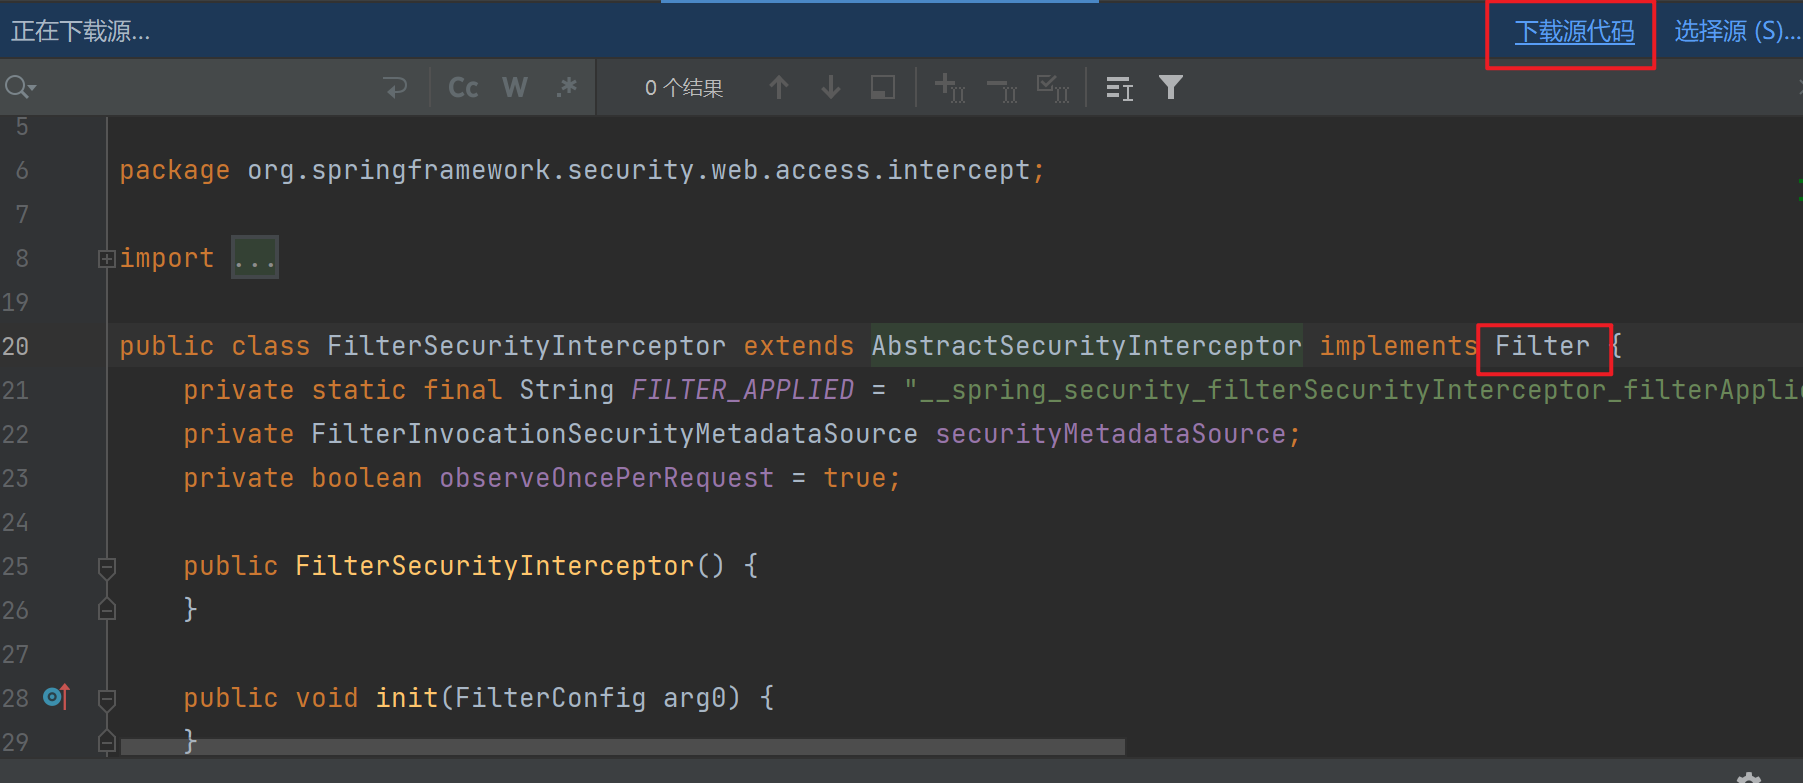Open the search filter funnel options
This screenshot has height=783, width=1803.
[1171, 88]
